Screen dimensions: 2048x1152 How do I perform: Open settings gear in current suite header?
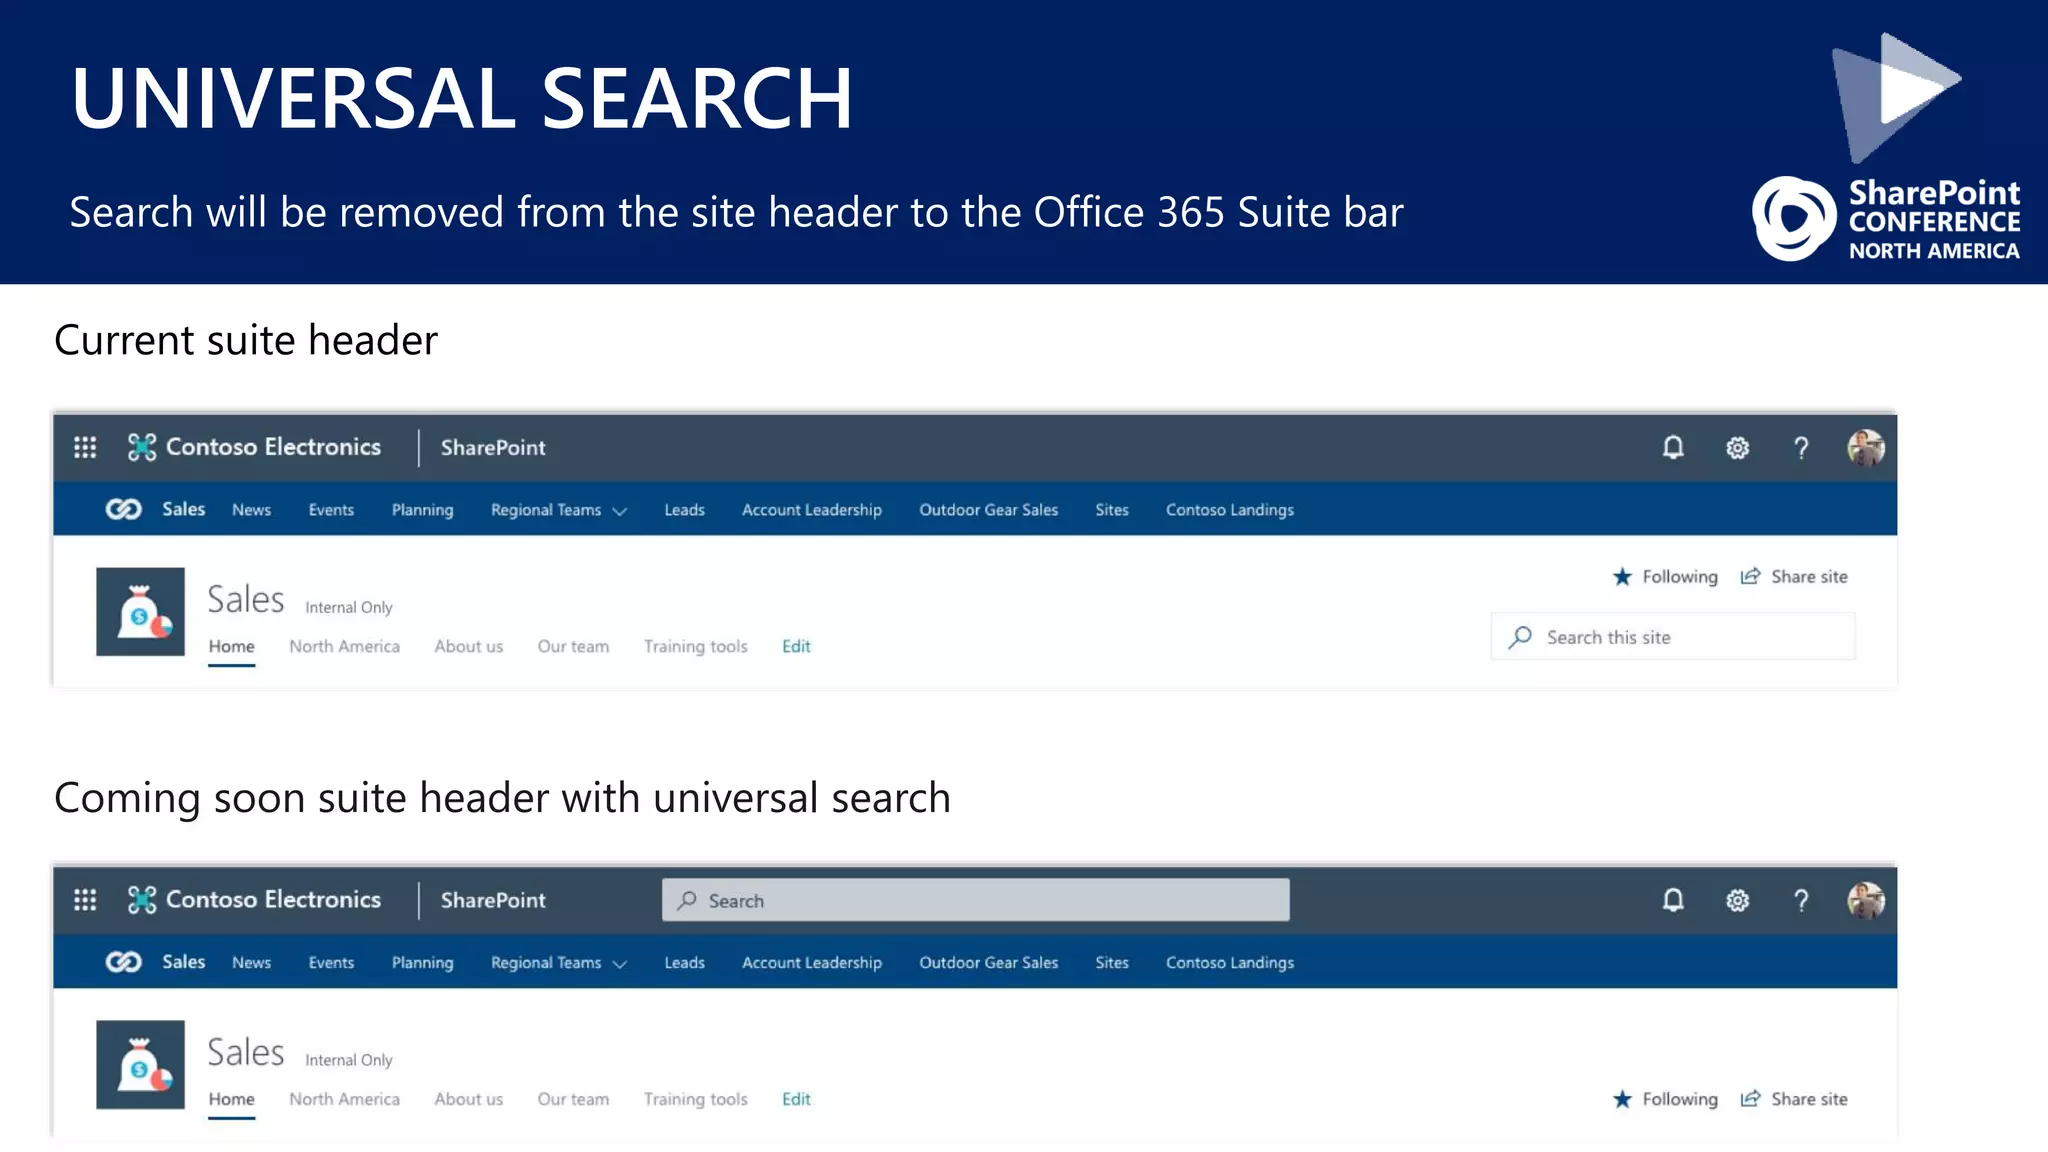pos(1738,448)
